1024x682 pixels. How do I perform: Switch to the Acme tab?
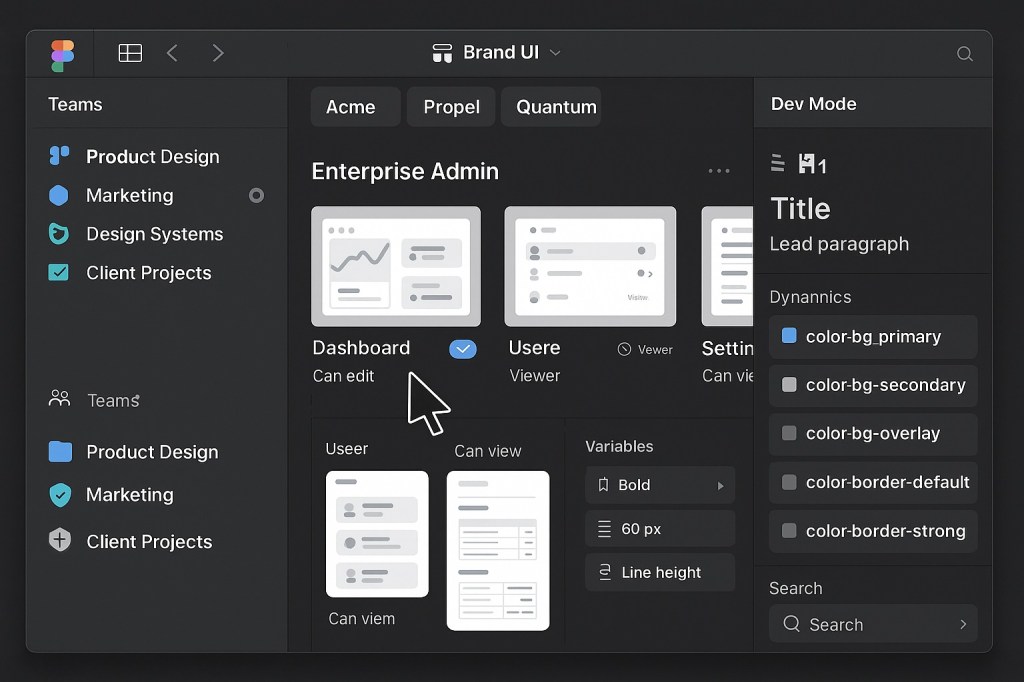tap(354, 106)
